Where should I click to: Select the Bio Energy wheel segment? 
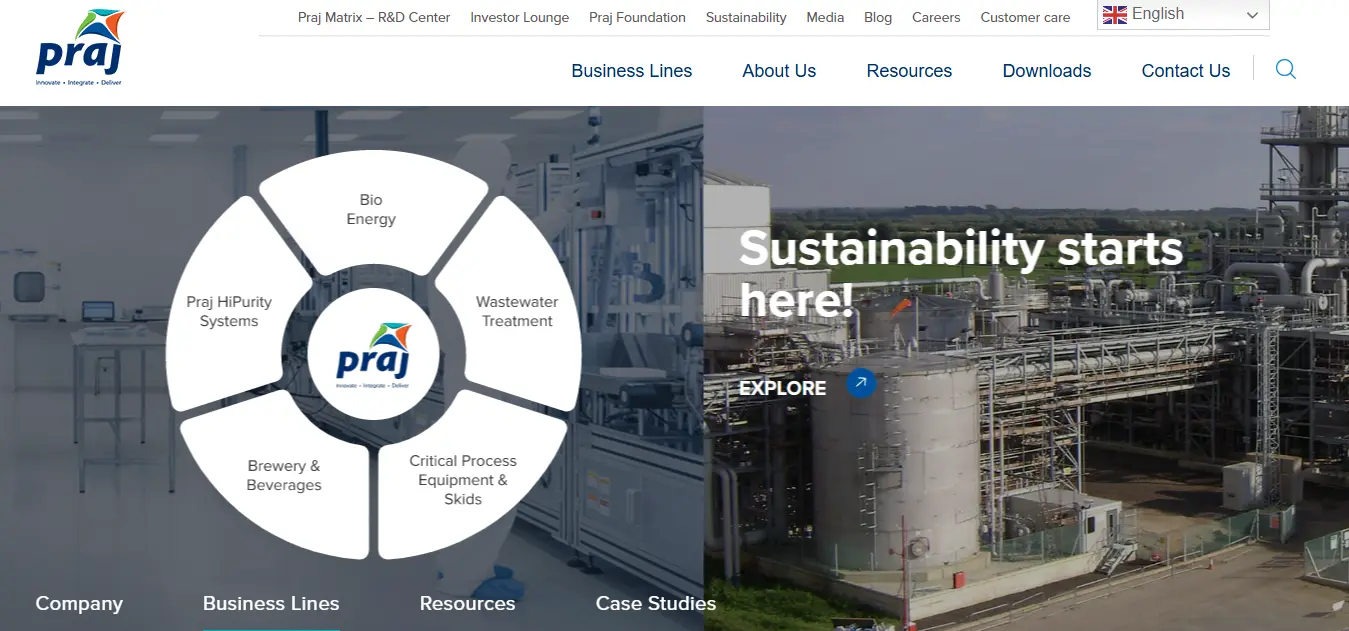point(371,209)
